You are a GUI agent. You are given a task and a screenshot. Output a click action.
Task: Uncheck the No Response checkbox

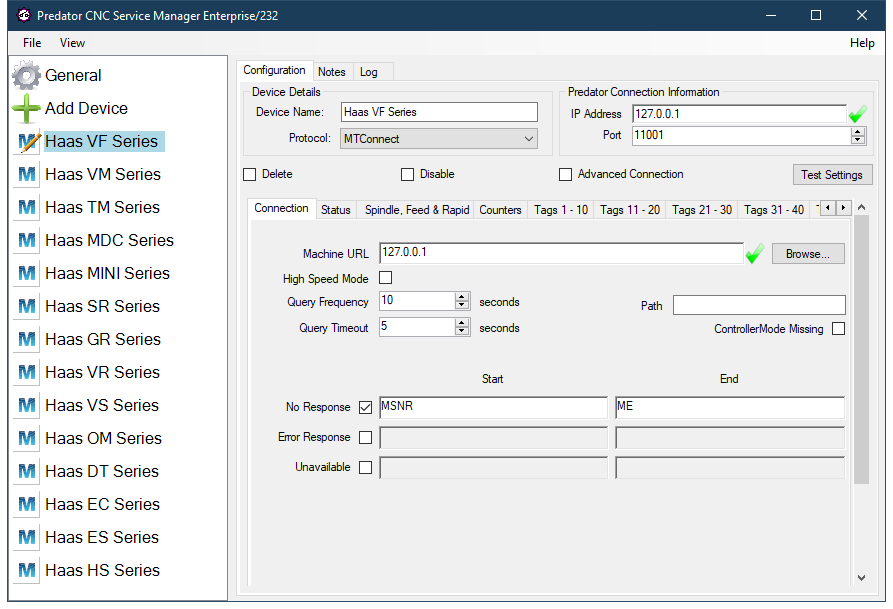(365, 408)
